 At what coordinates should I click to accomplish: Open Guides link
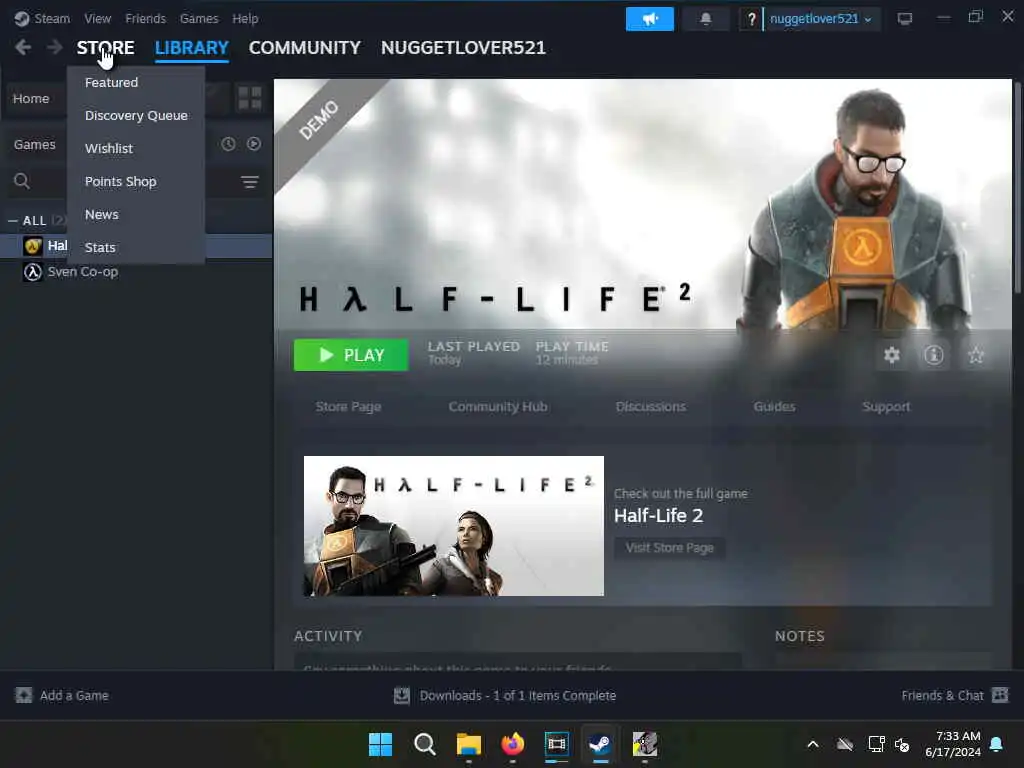pos(774,406)
